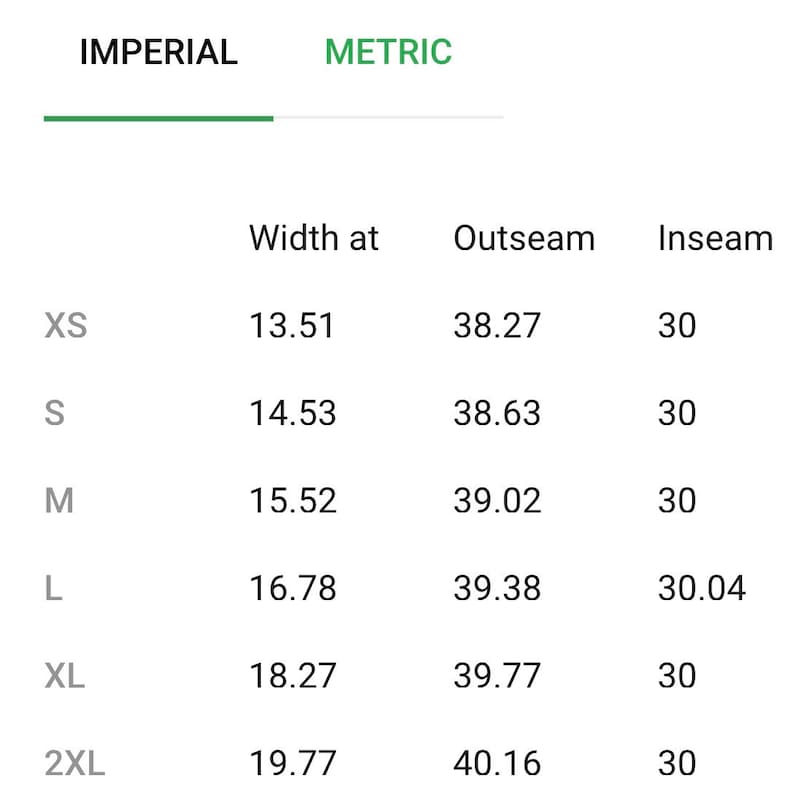The height and width of the screenshot is (808, 794).
Task: Select the L size row label
Action: (54, 588)
